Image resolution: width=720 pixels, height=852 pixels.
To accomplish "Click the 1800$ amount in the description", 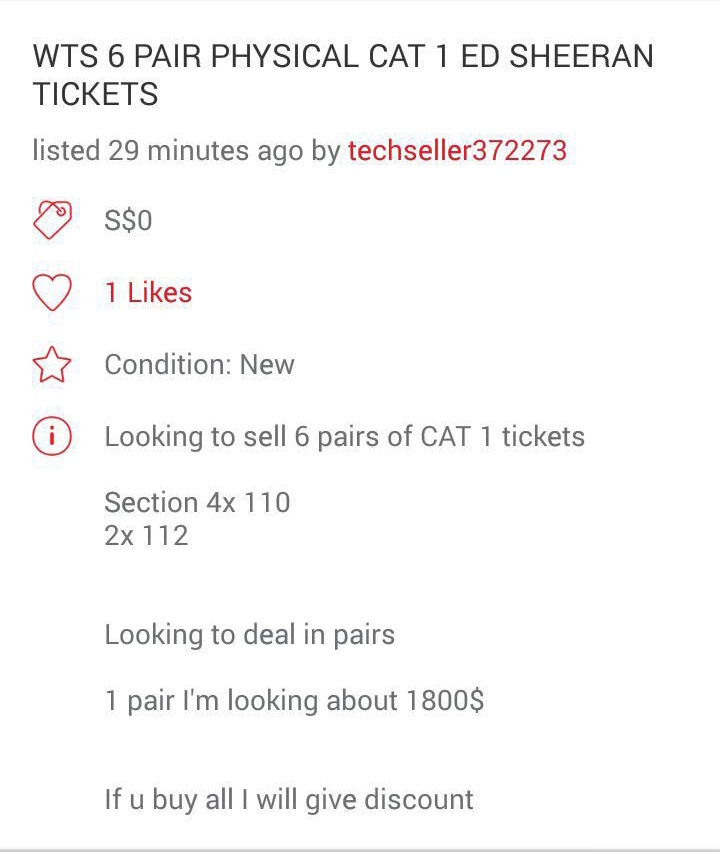I will point(445,700).
